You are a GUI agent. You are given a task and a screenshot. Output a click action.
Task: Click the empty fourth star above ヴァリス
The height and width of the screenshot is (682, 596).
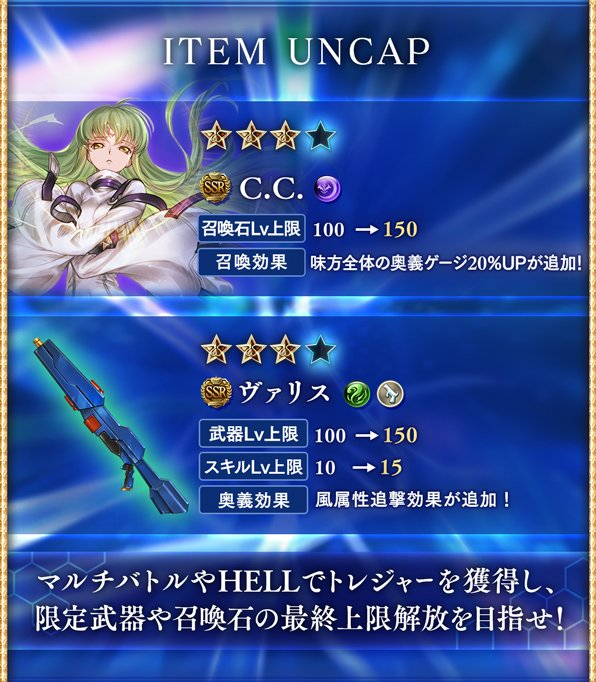tap(321, 349)
